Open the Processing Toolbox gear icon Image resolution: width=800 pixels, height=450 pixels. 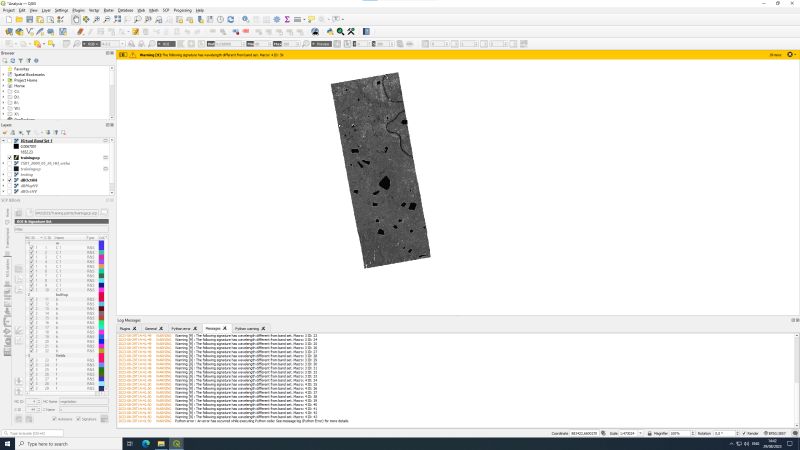(x=277, y=19)
